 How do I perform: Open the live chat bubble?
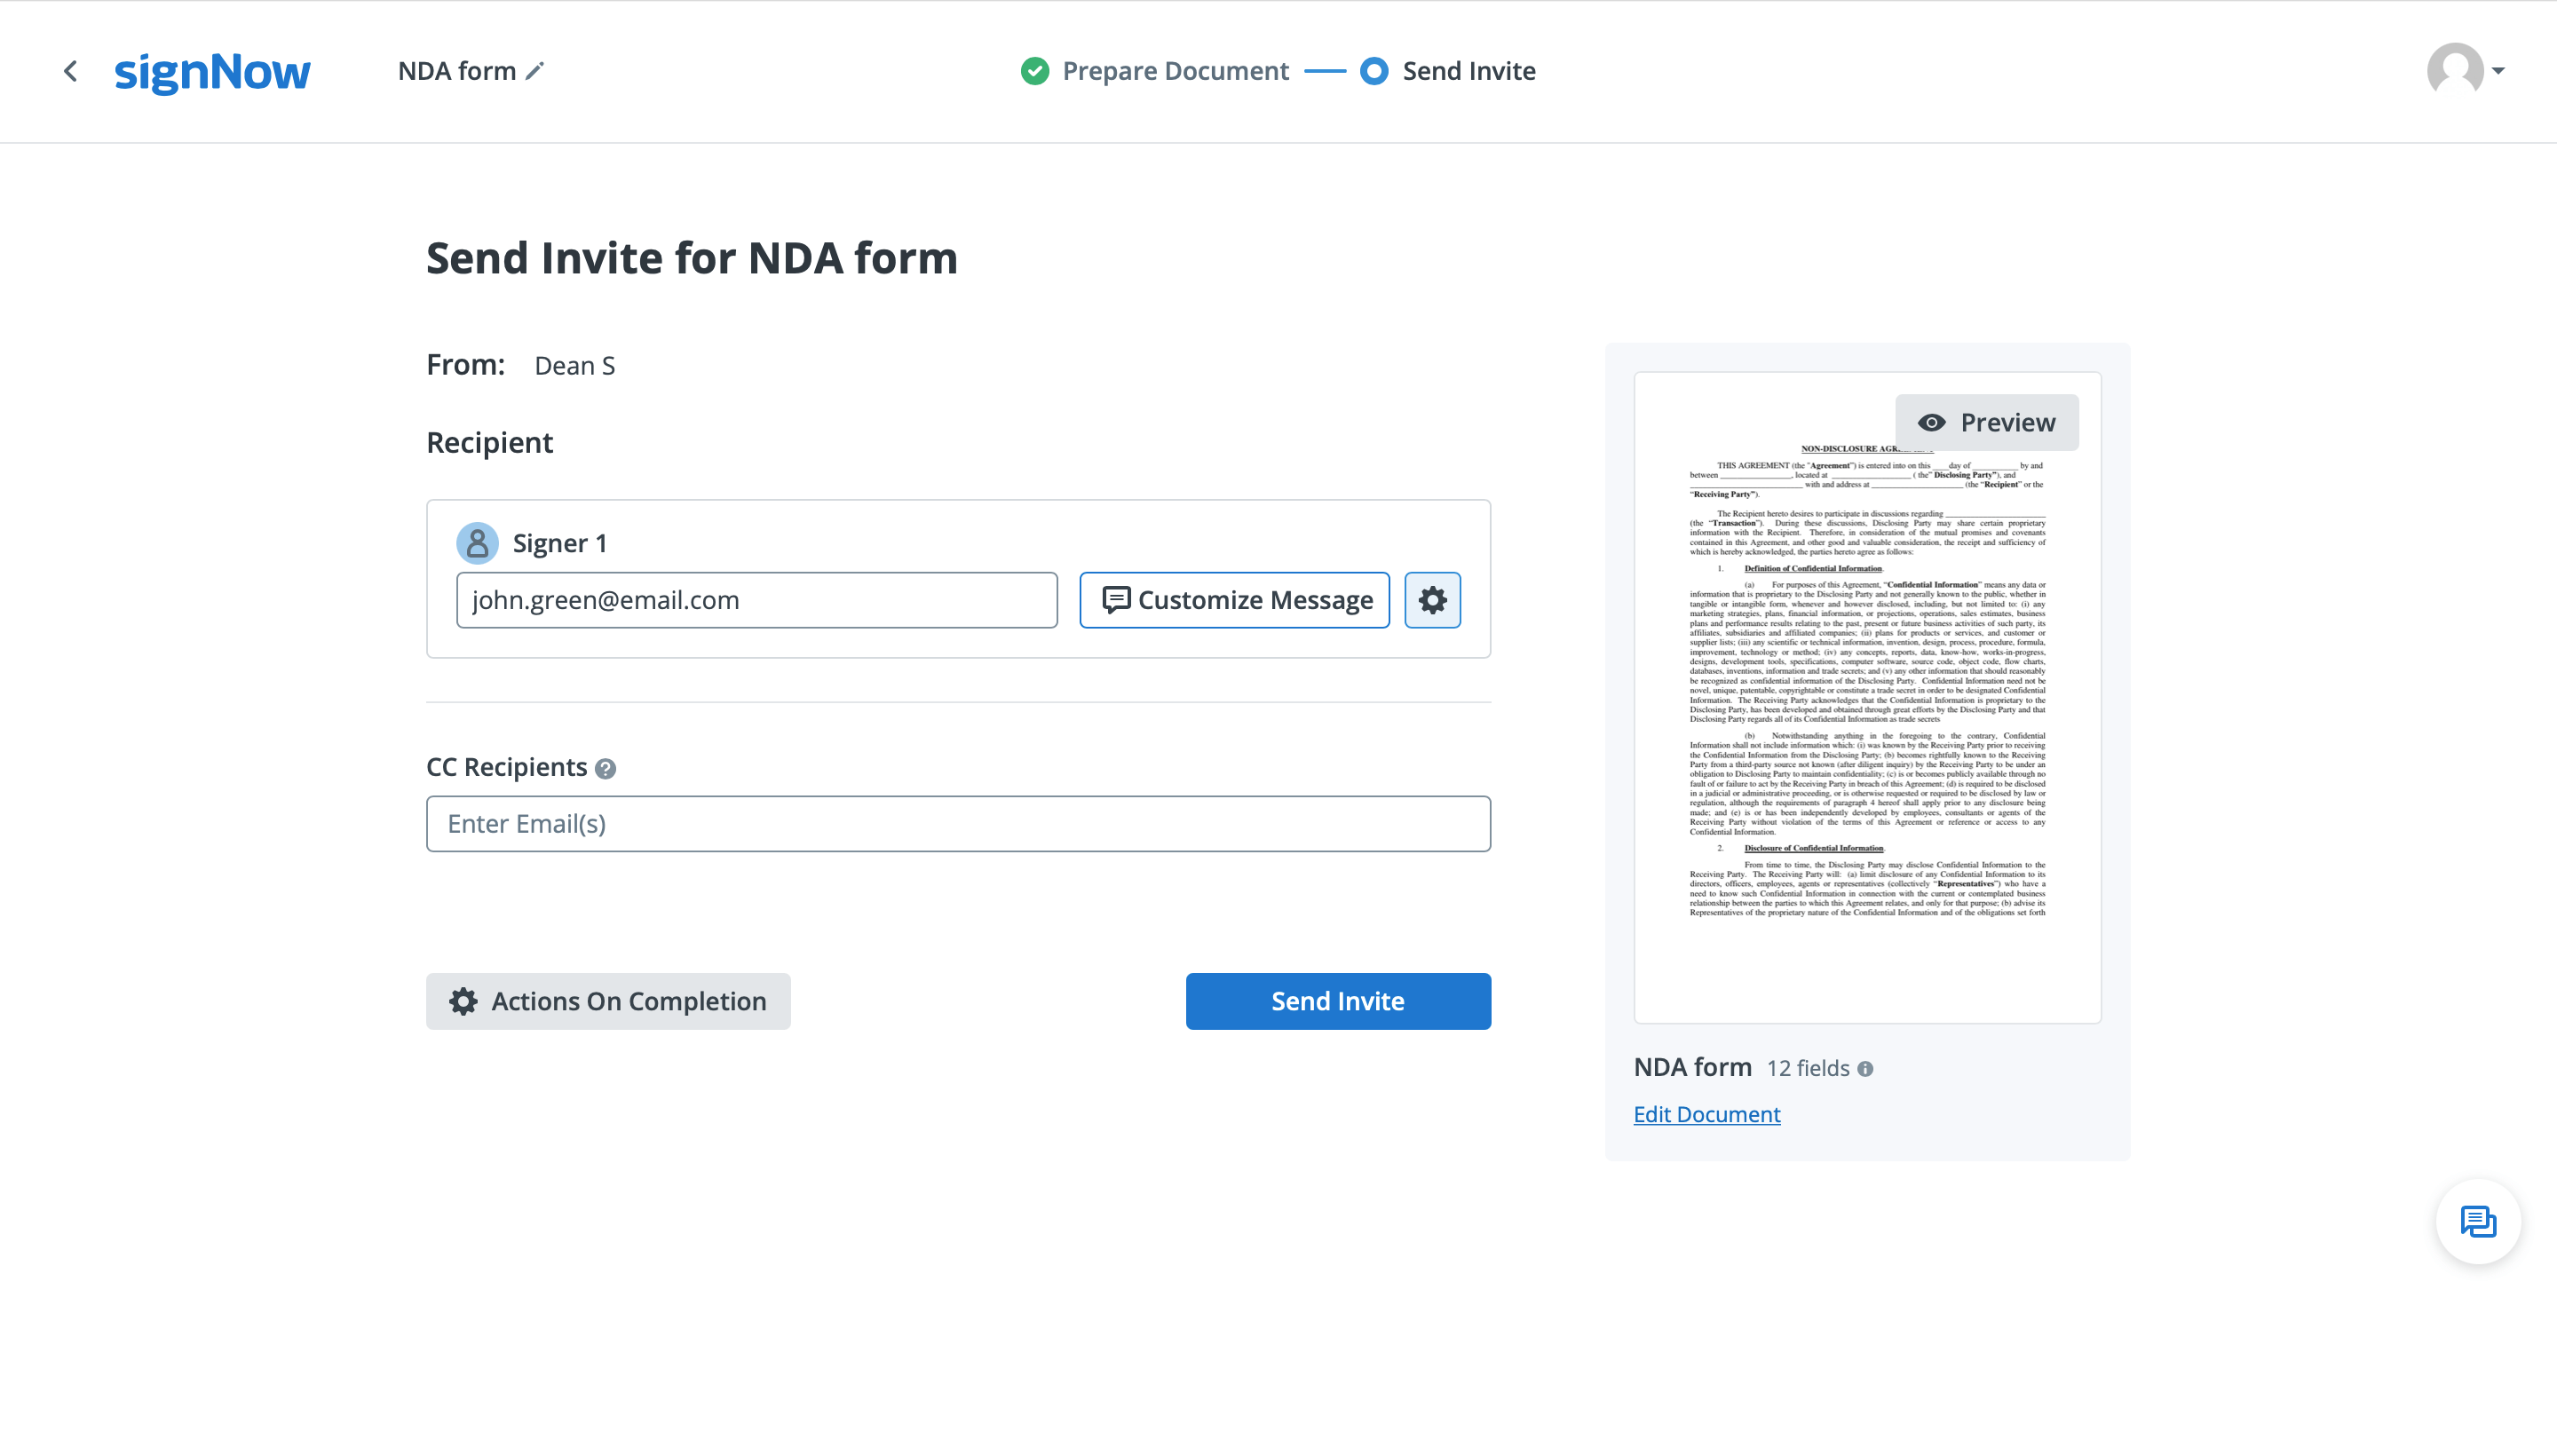(x=2477, y=1221)
